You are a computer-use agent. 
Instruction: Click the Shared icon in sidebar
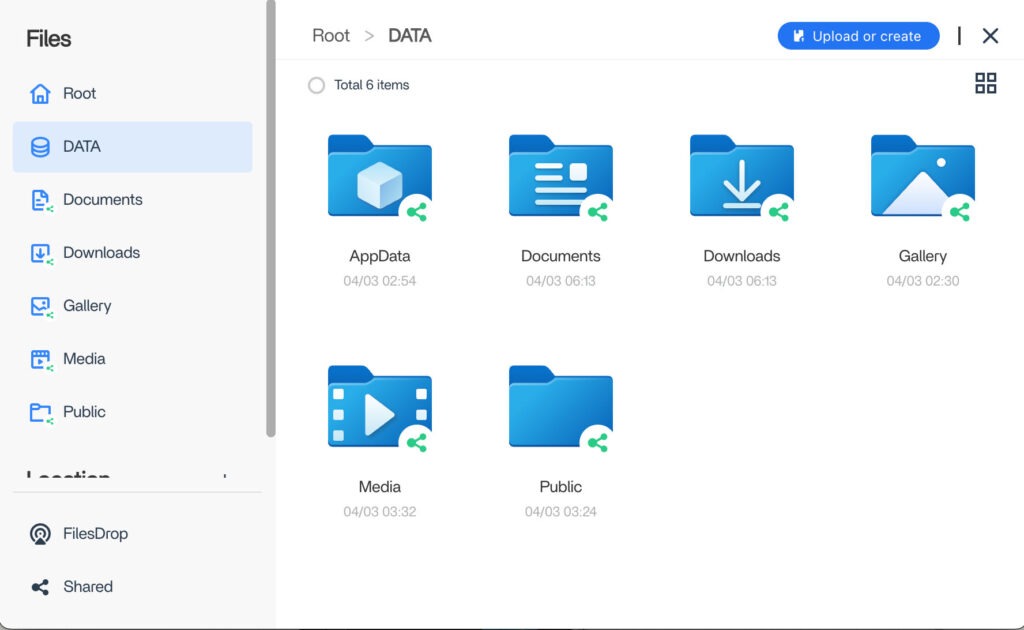click(x=40, y=587)
